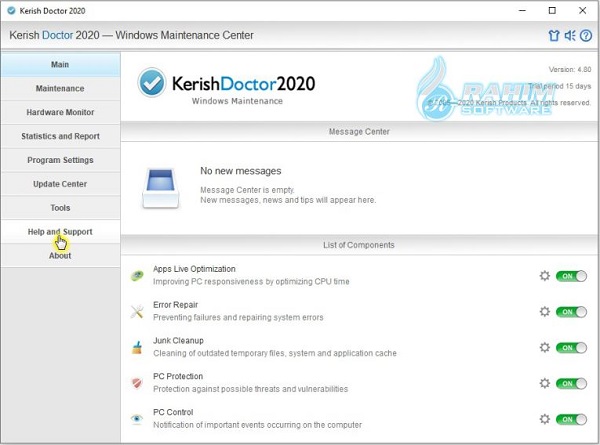Screen dimensions: 600x445
Task: Click the 'Apps Live Optimization' label
Action: pyautogui.click(x=194, y=269)
